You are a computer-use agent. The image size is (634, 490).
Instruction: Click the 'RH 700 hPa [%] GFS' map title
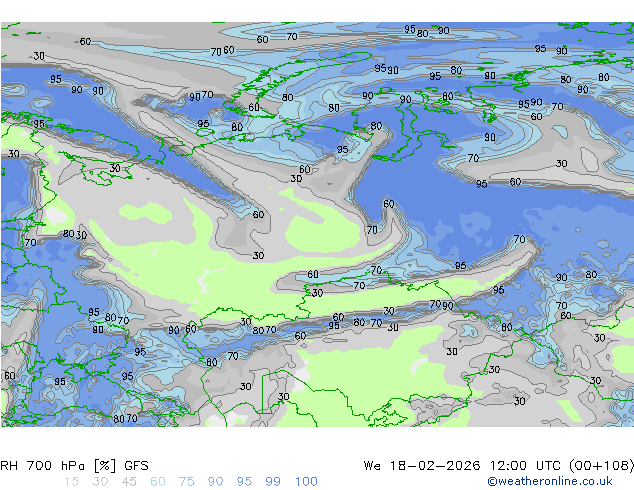[x=74, y=466]
